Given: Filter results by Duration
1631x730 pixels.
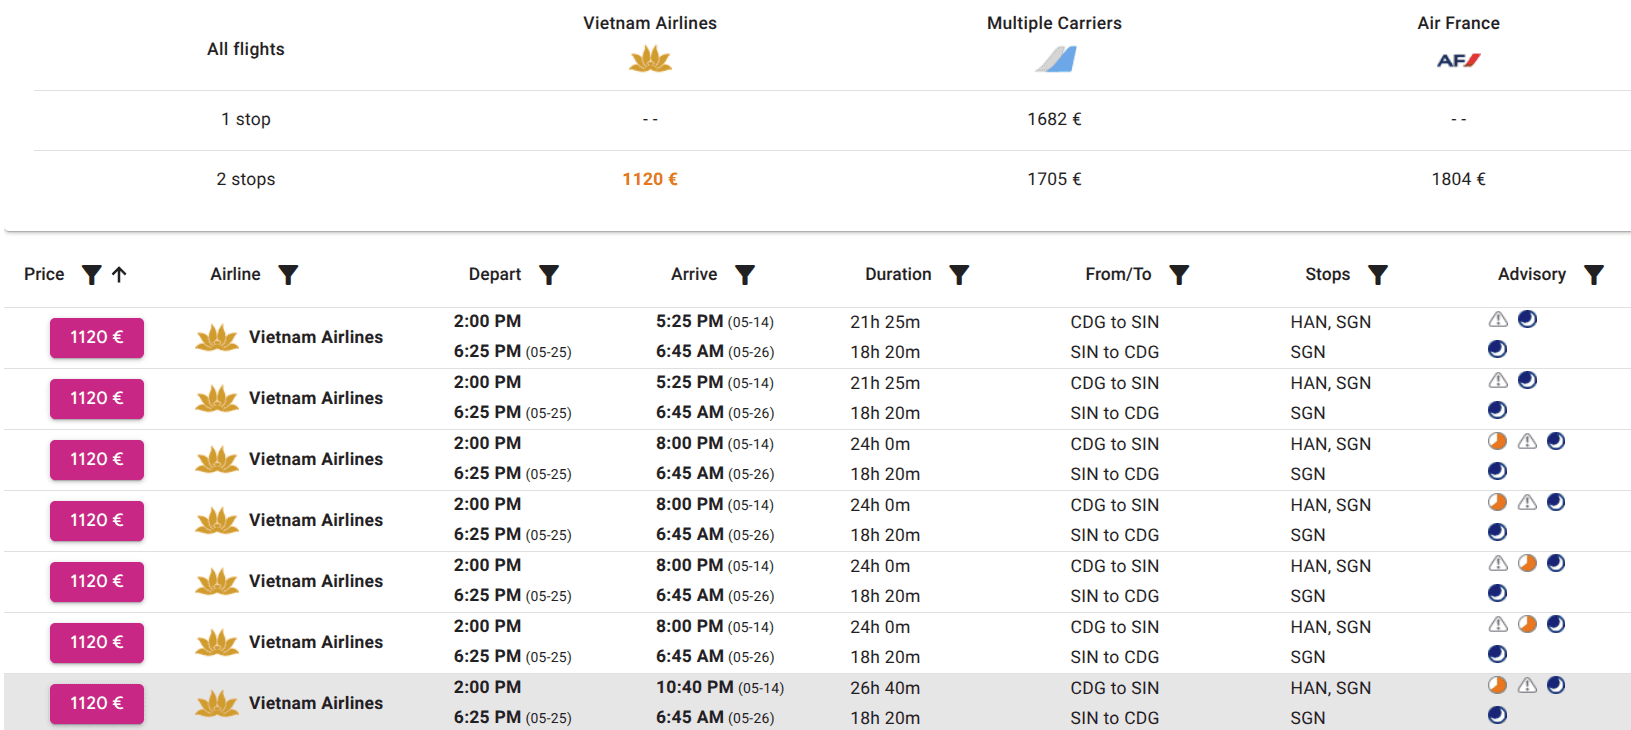Looking at the screenshot, I should click(959, 275).
